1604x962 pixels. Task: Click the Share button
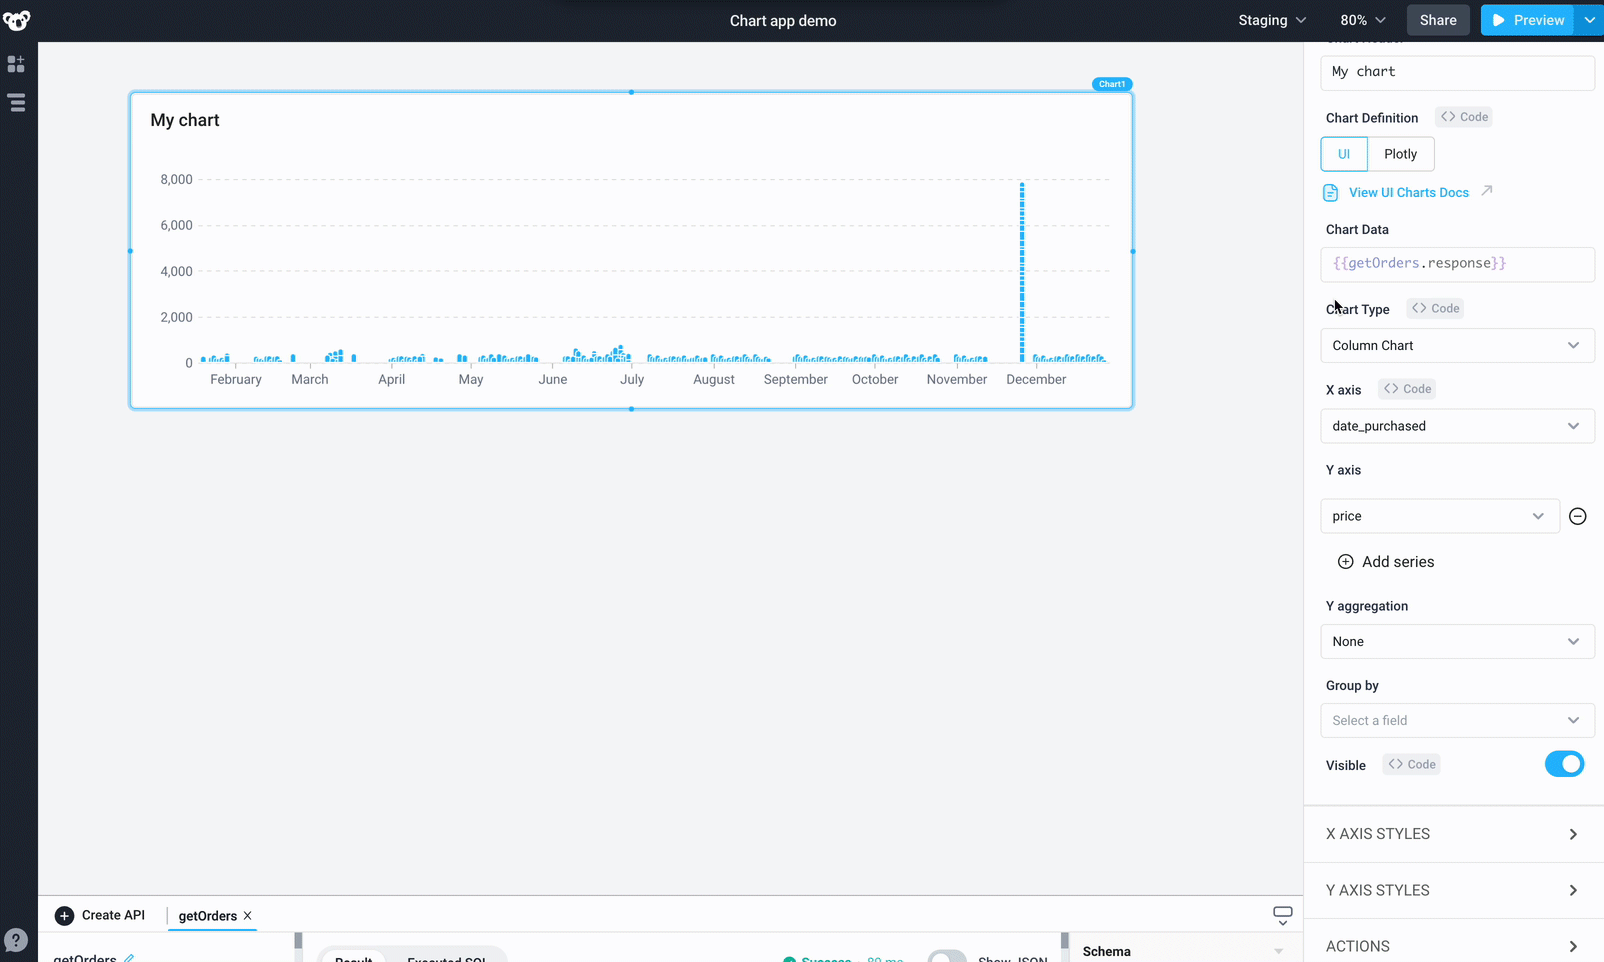coord(1437,20)
